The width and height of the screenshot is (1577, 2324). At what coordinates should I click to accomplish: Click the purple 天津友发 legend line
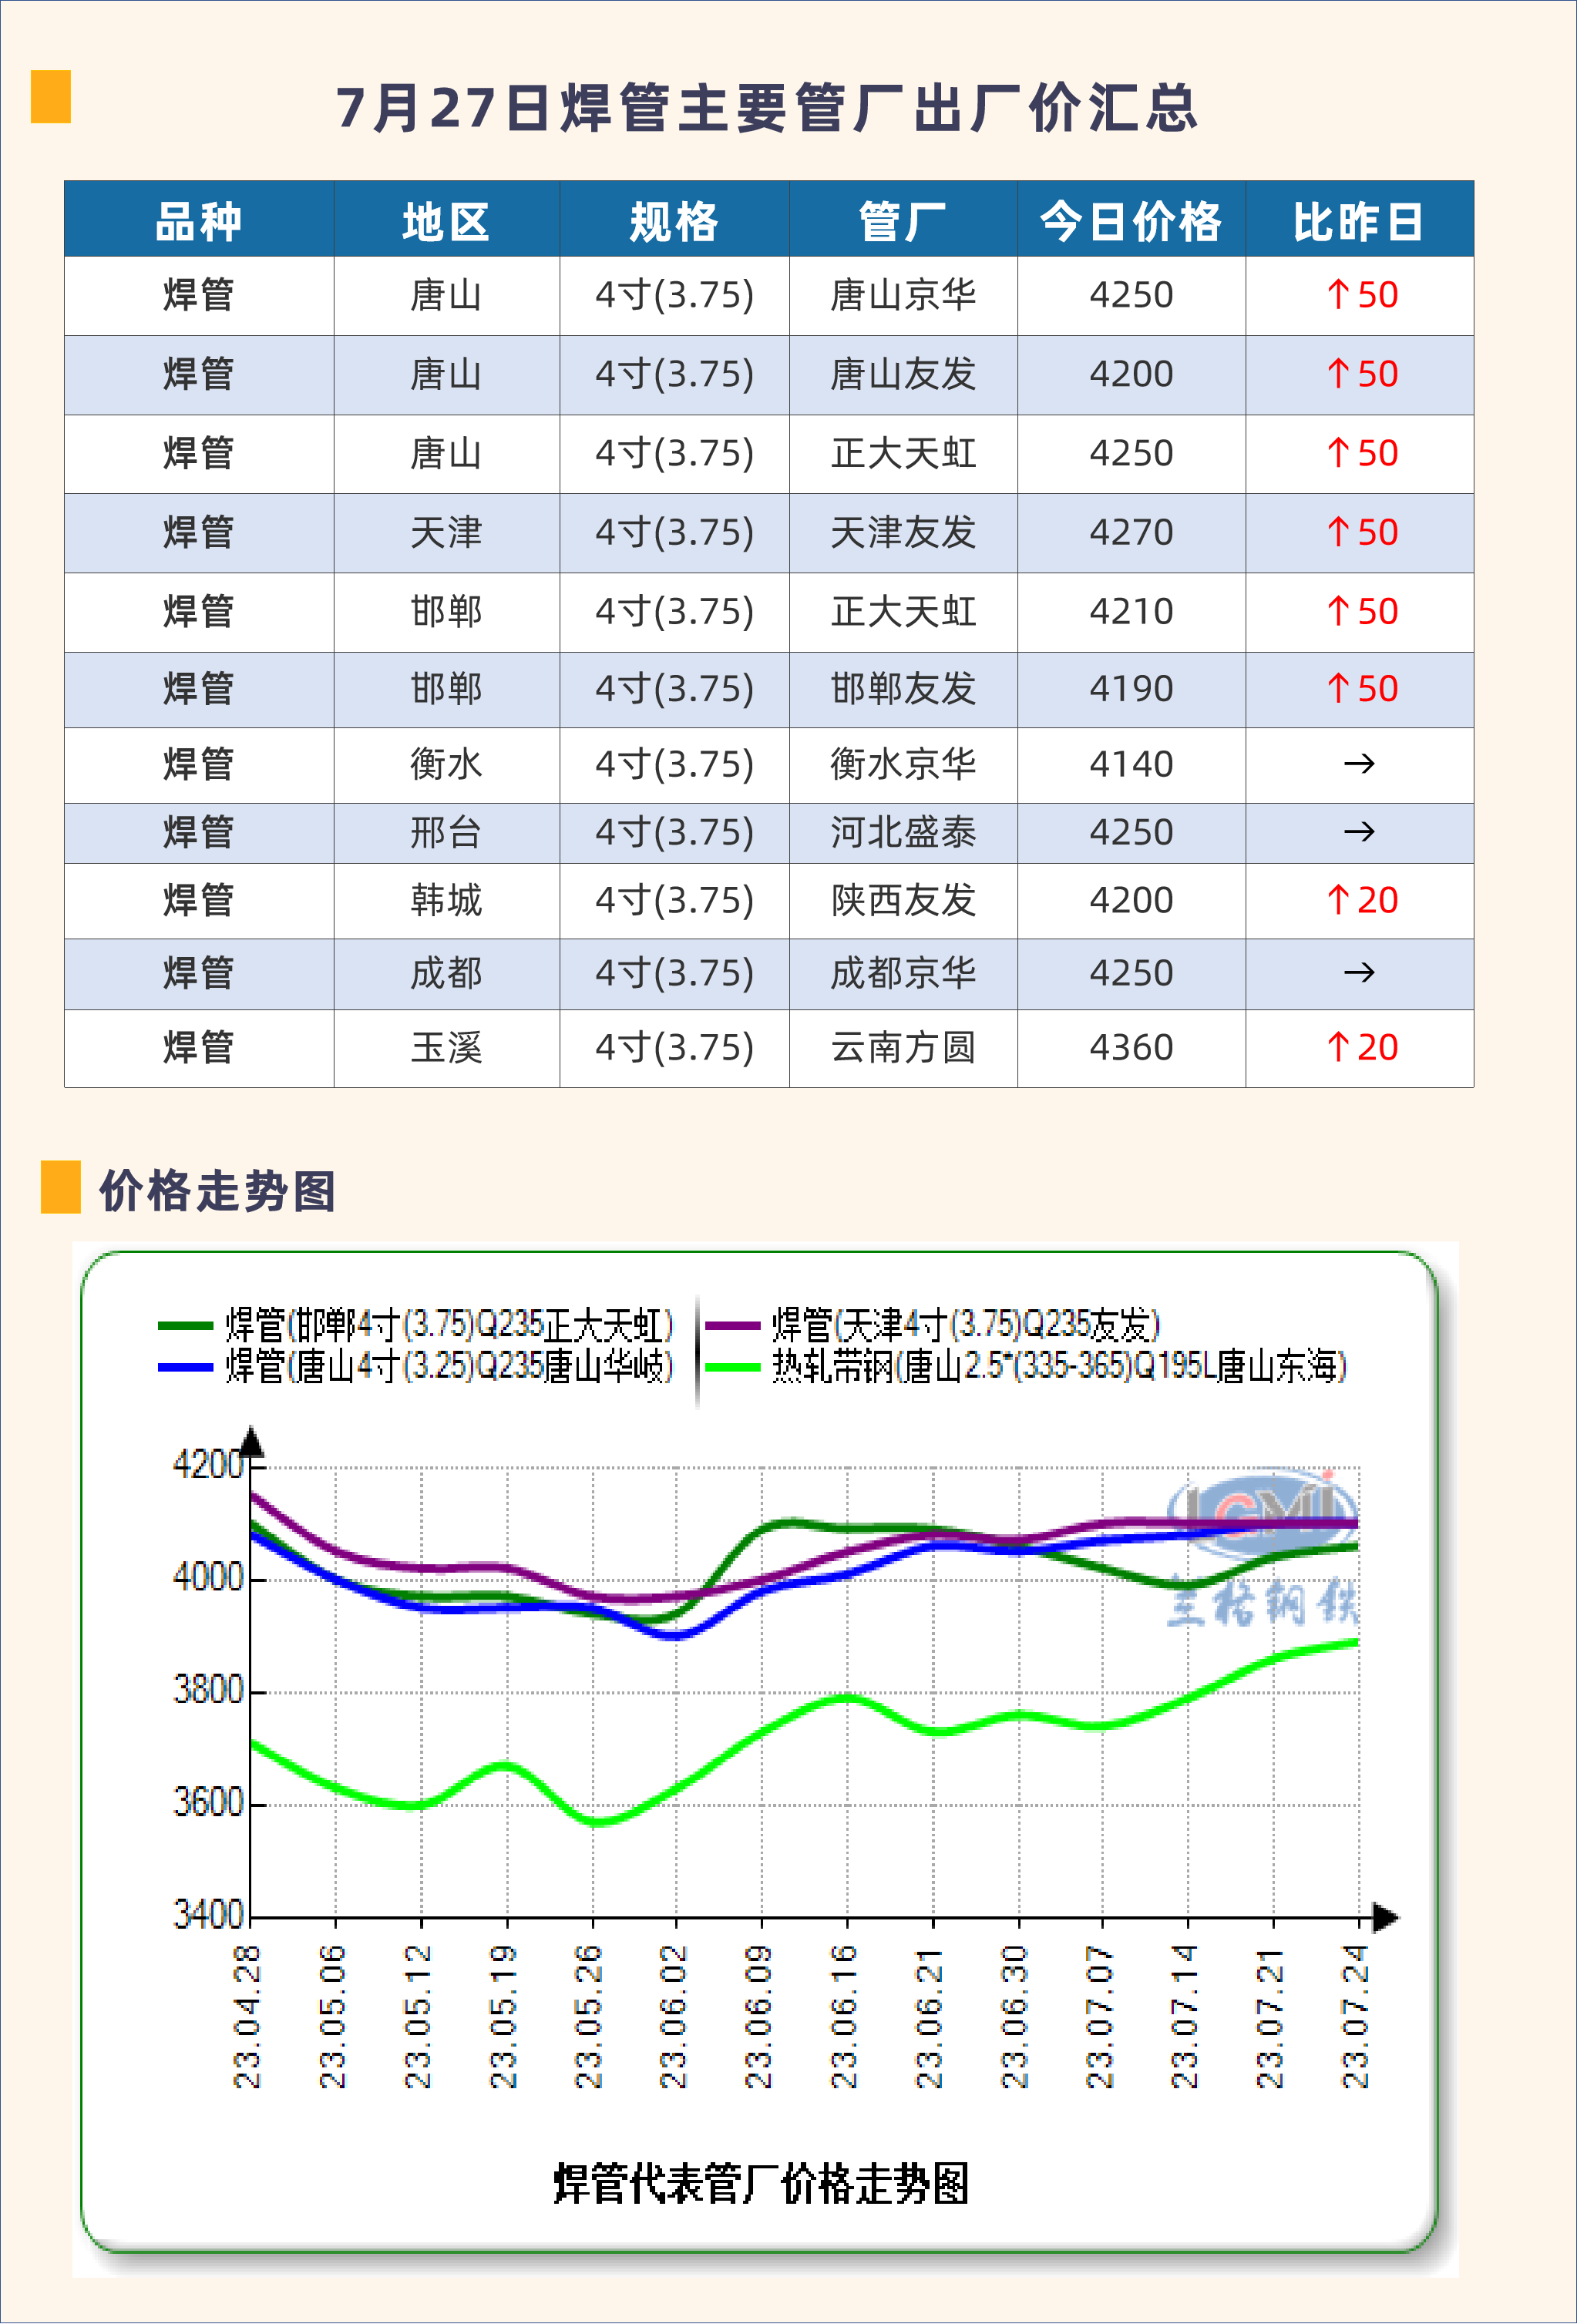pyautogui.click(x=732, y=1326)
